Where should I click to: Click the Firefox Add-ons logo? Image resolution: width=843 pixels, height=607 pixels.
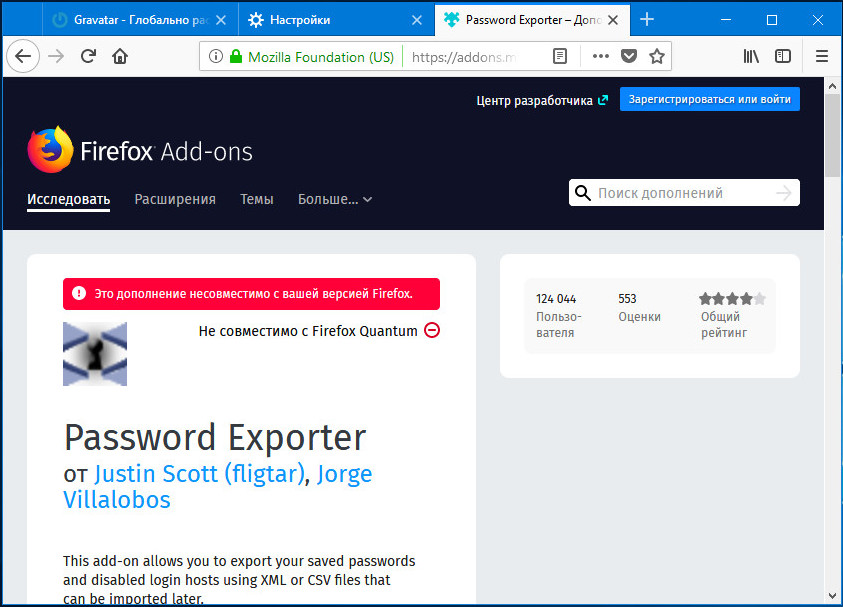point(140,150)
